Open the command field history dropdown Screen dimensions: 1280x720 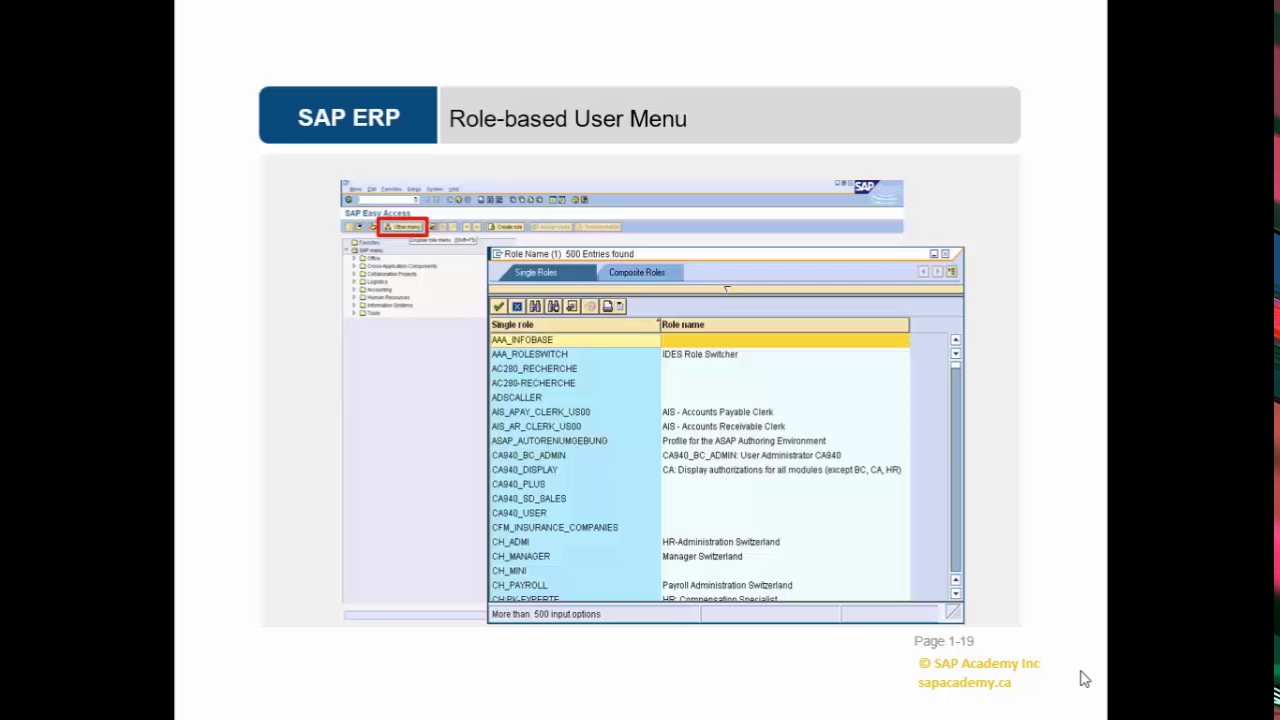pos(416,200)
